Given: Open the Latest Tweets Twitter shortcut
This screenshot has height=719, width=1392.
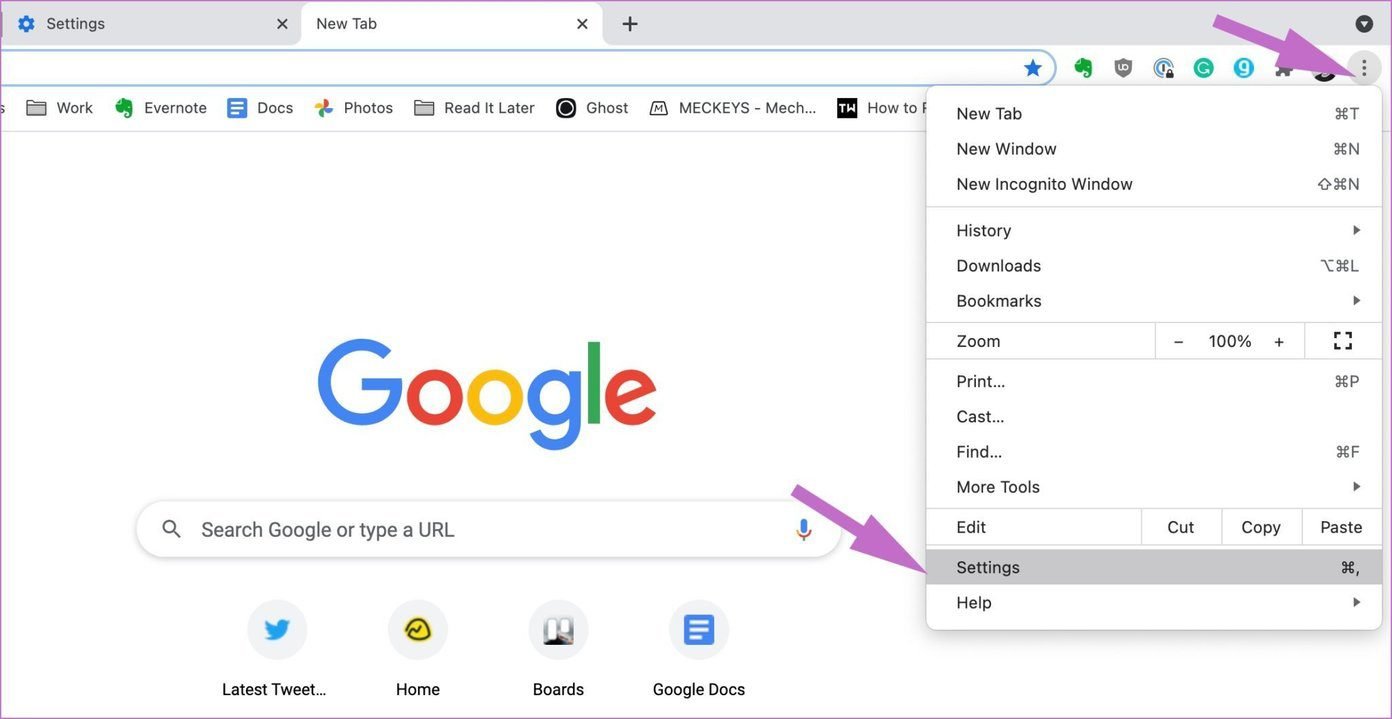Looking at the screenshot, I should point(277,648).
